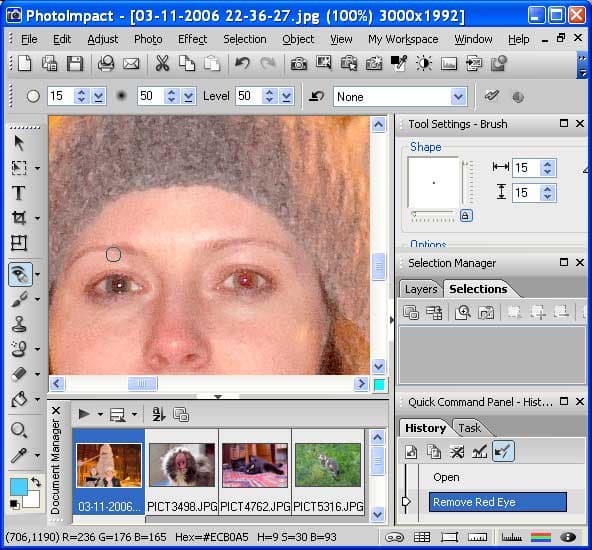Select the Eraser tool
The width and height of the screenshot is (592, 550).
tap(18, 374)
